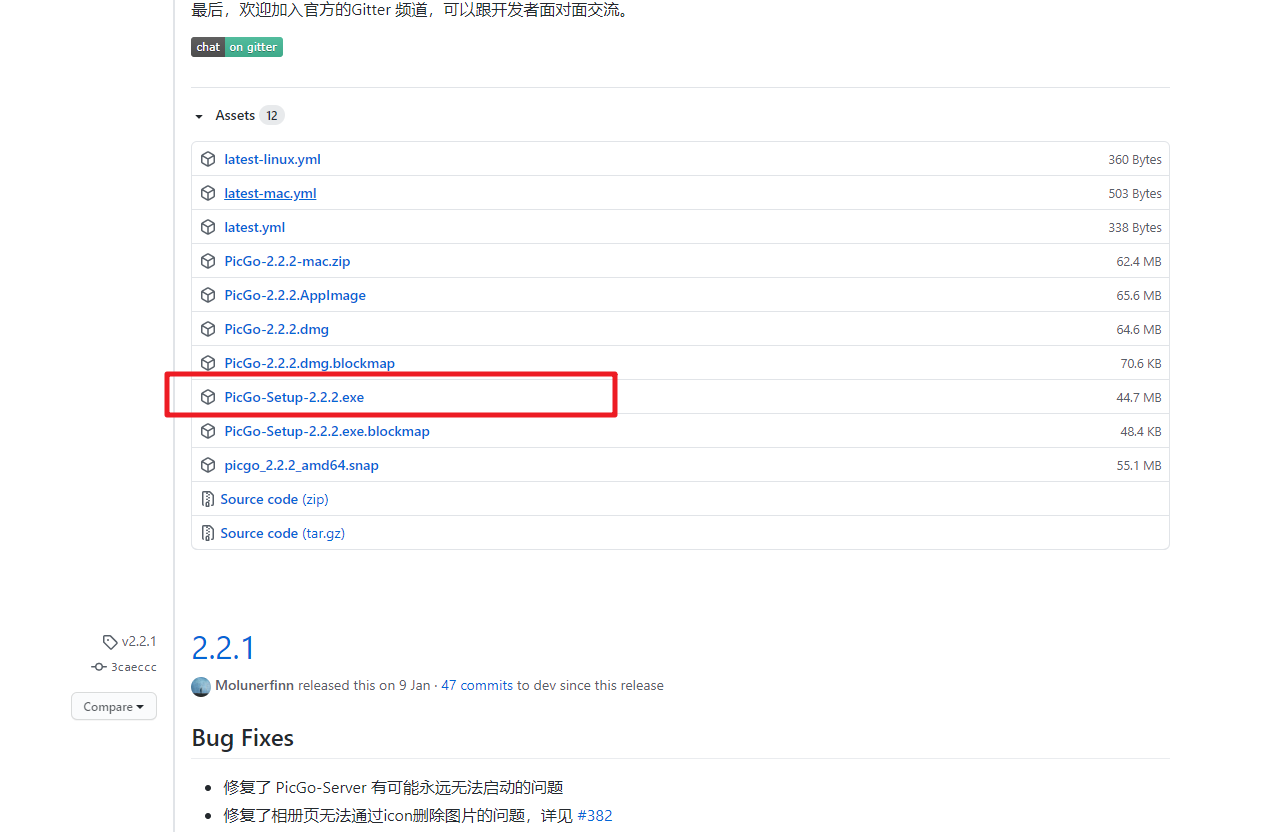Viewport: 1283px width, 832px height.
Task: Click the 503 Bytes size text
Action: coord(1135,194)
